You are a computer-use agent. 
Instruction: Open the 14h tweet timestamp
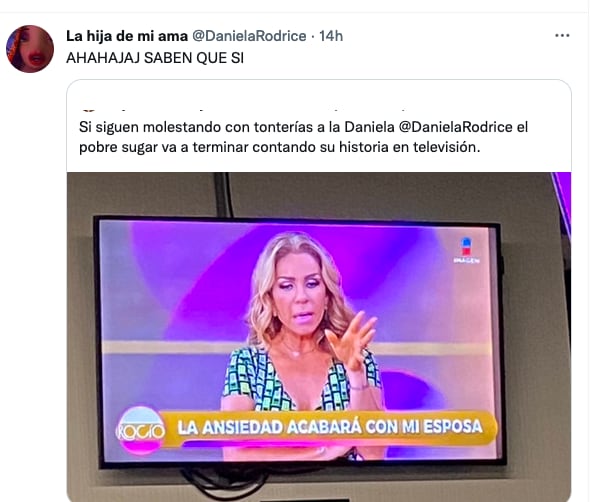[331, 36]
